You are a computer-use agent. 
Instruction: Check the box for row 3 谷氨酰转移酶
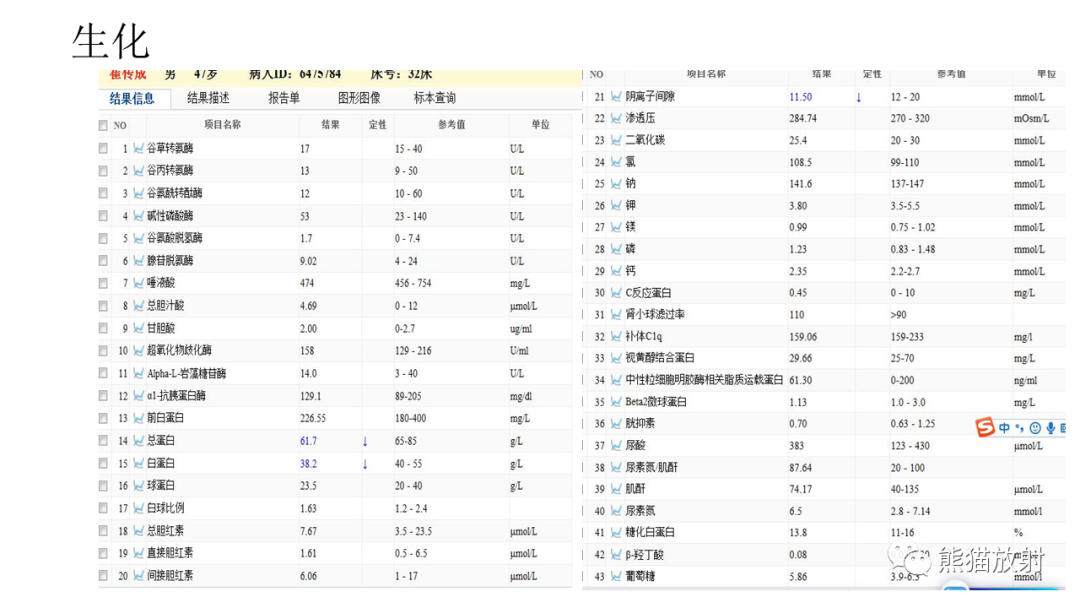tap(103, 193)
